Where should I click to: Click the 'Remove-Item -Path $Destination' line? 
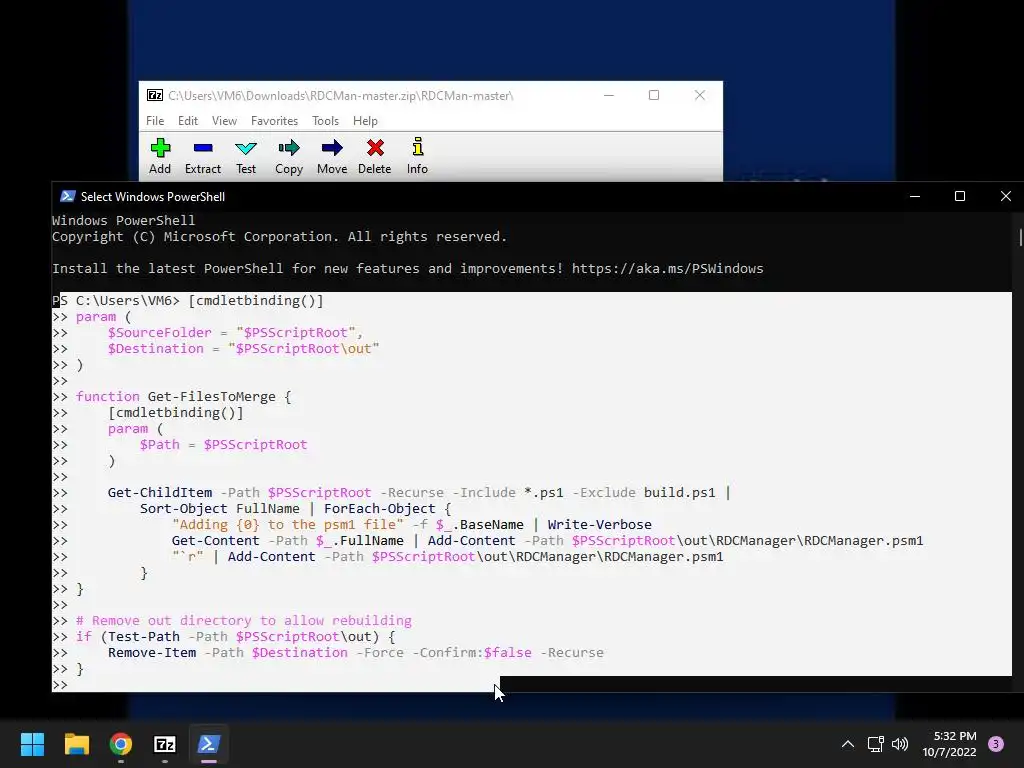tap(356, 652)
